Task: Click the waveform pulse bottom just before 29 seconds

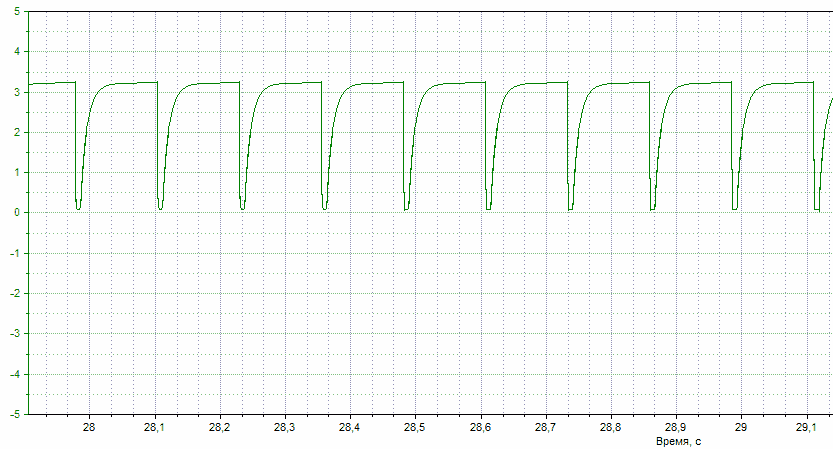Action: tap(734, 205)
